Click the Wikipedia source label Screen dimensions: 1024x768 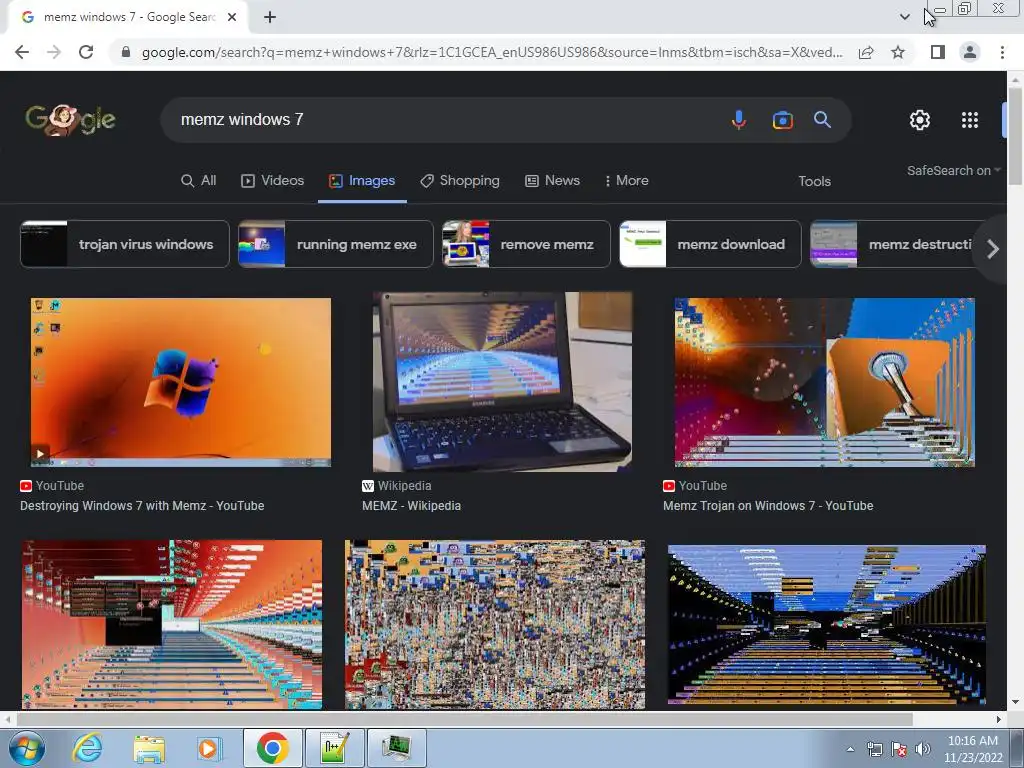pyautogui.click(x=404, y=486)
